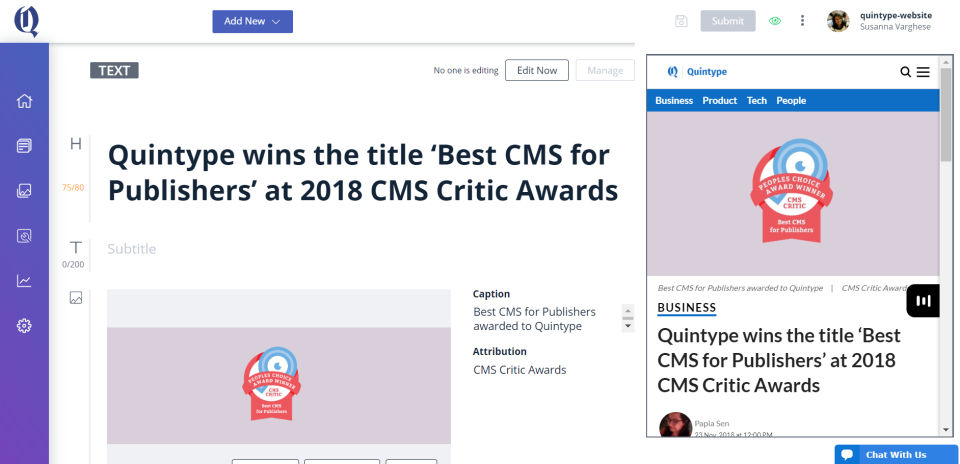Click the black floating widget icon
The width and height of the screenshot is (960, 464).
[x=923, y=301]
